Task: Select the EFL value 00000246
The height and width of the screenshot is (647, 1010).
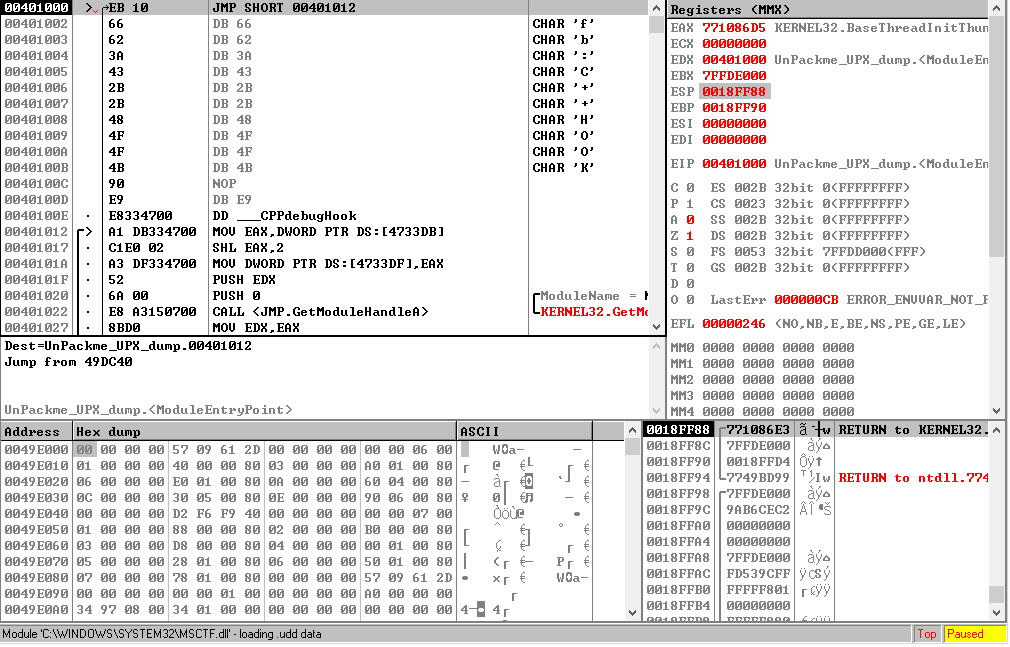Action: click(734, 324)
